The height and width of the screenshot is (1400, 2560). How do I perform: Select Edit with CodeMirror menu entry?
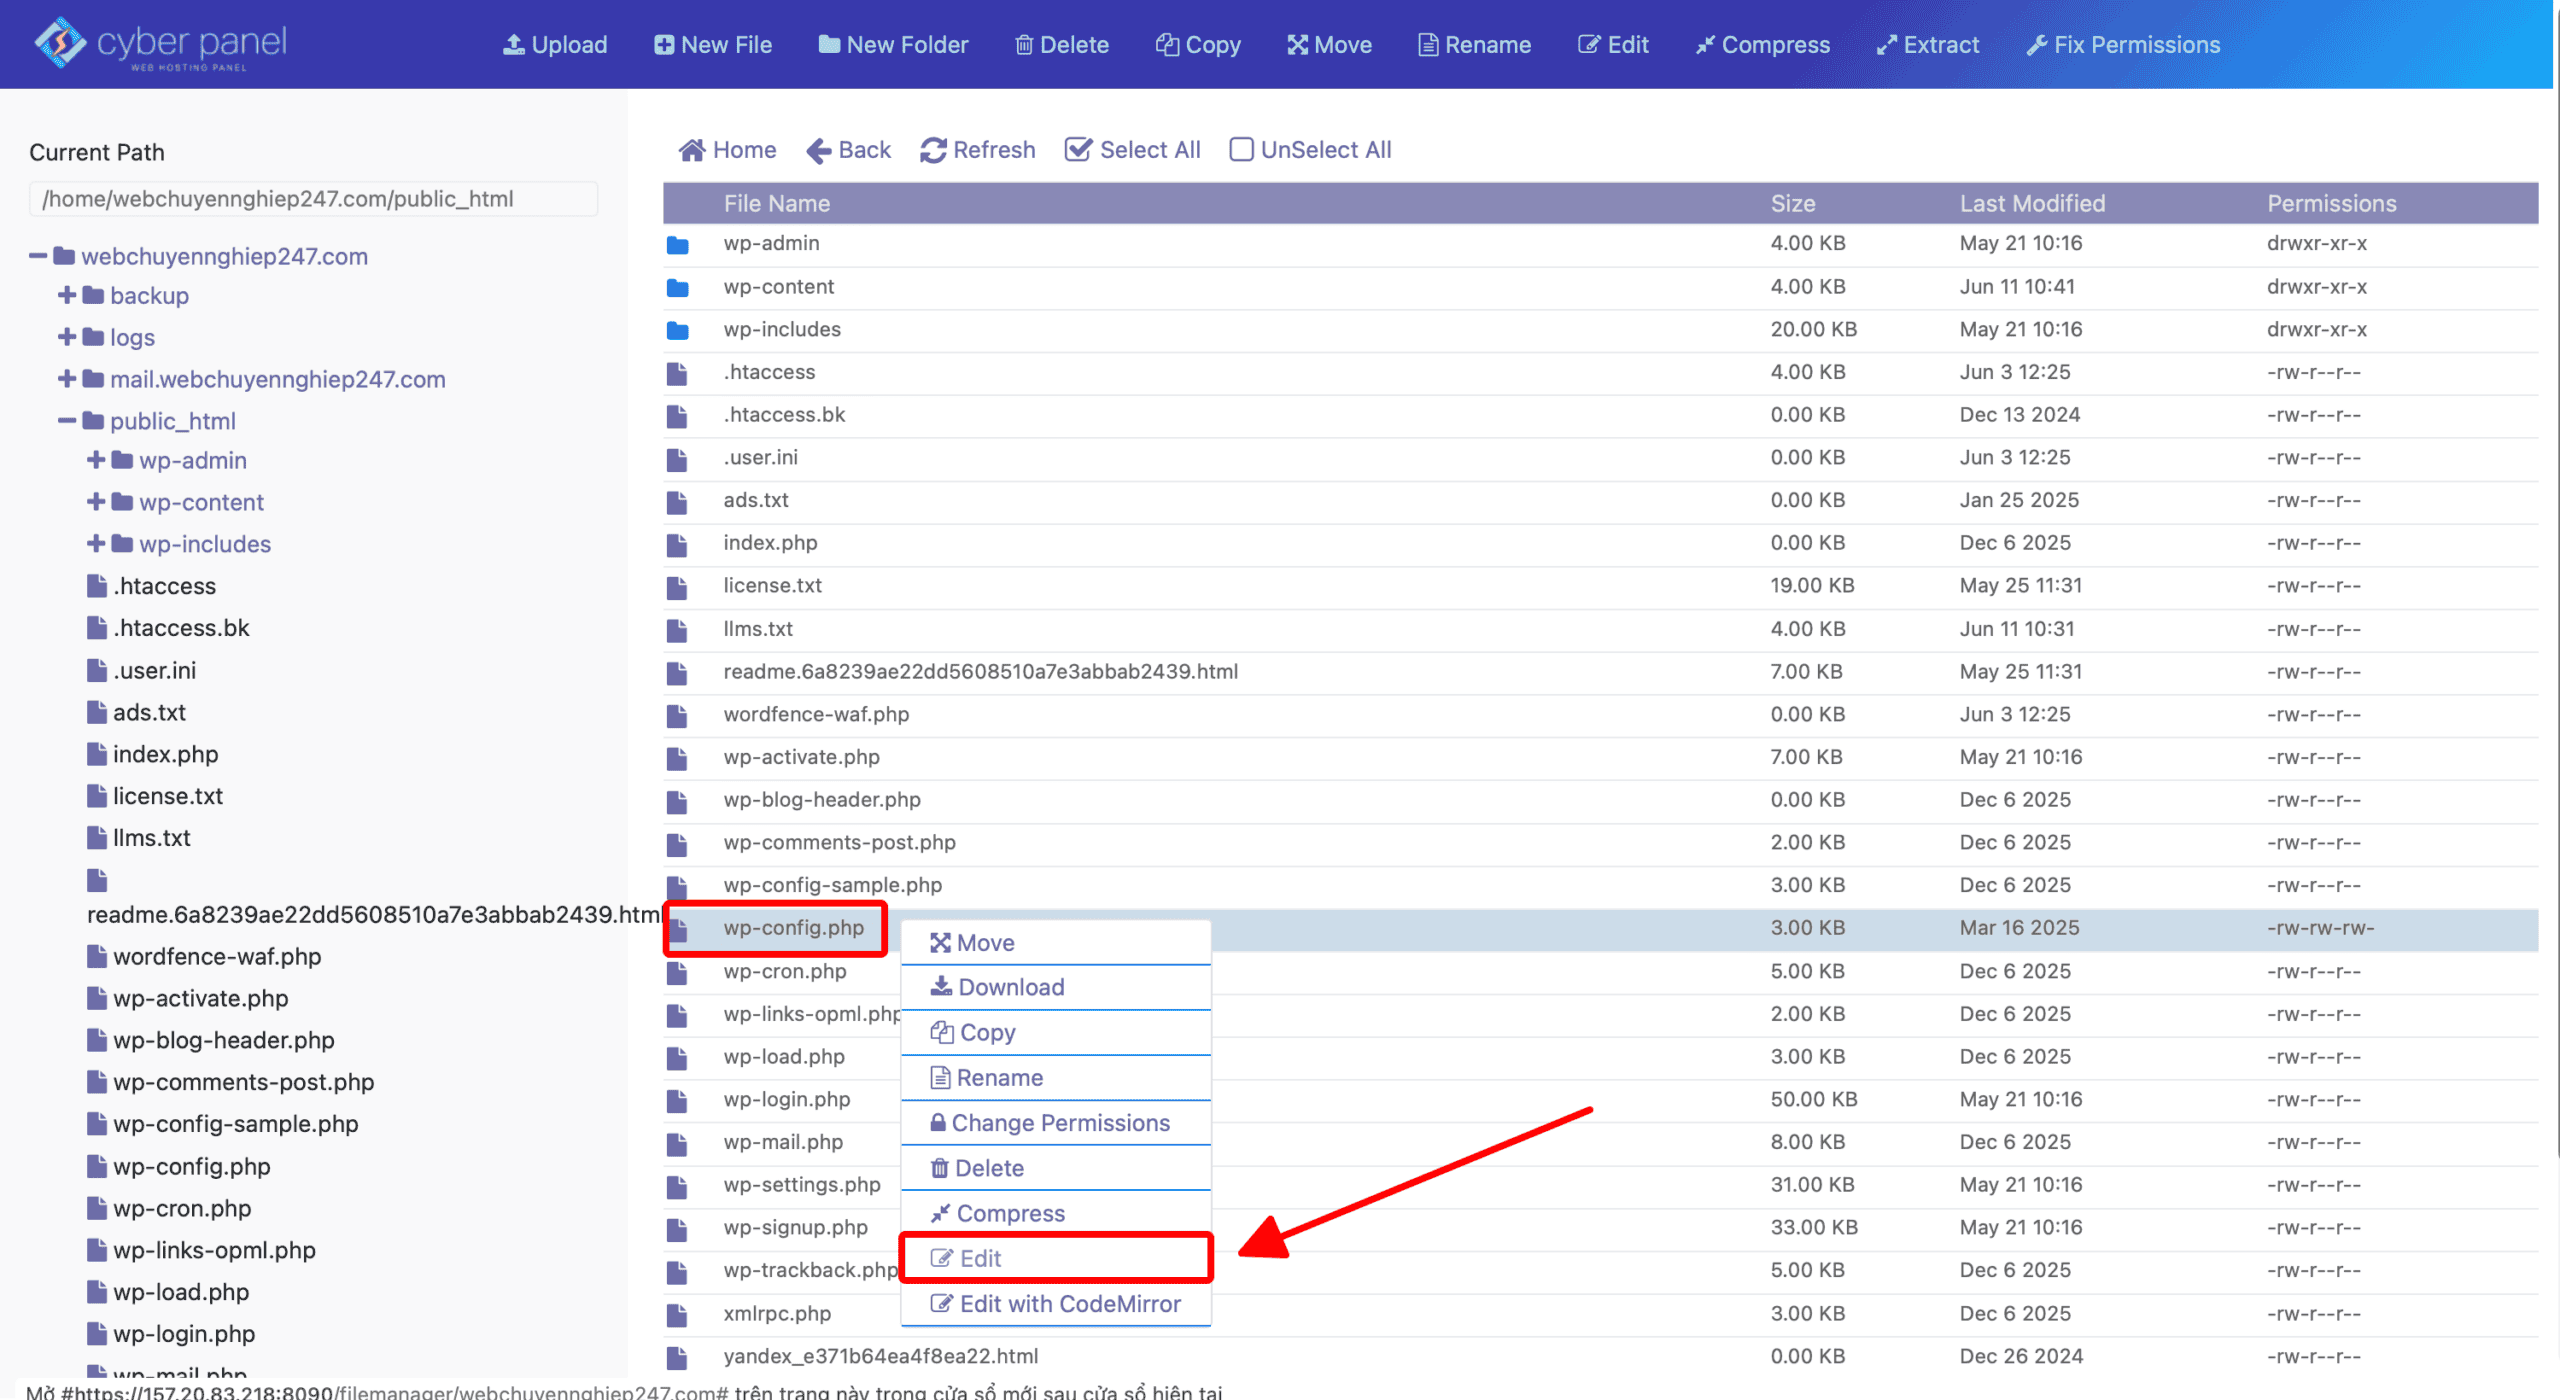click(1056, 1304)
